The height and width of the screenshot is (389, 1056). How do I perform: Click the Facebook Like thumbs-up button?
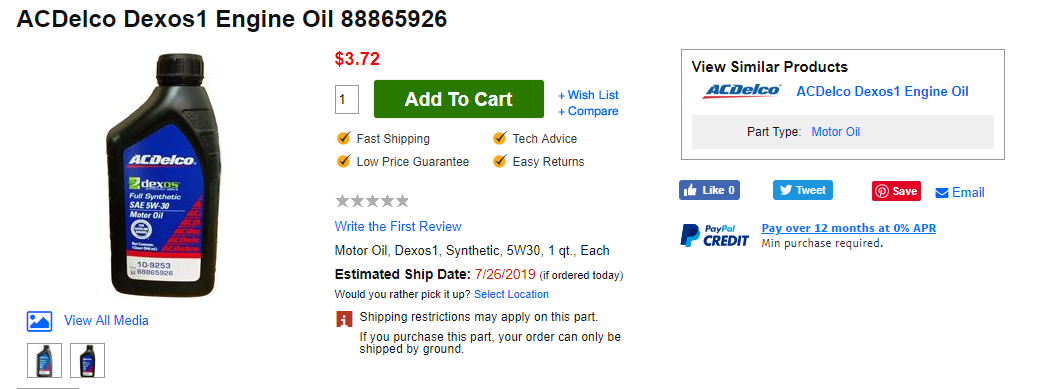point(709,190)
